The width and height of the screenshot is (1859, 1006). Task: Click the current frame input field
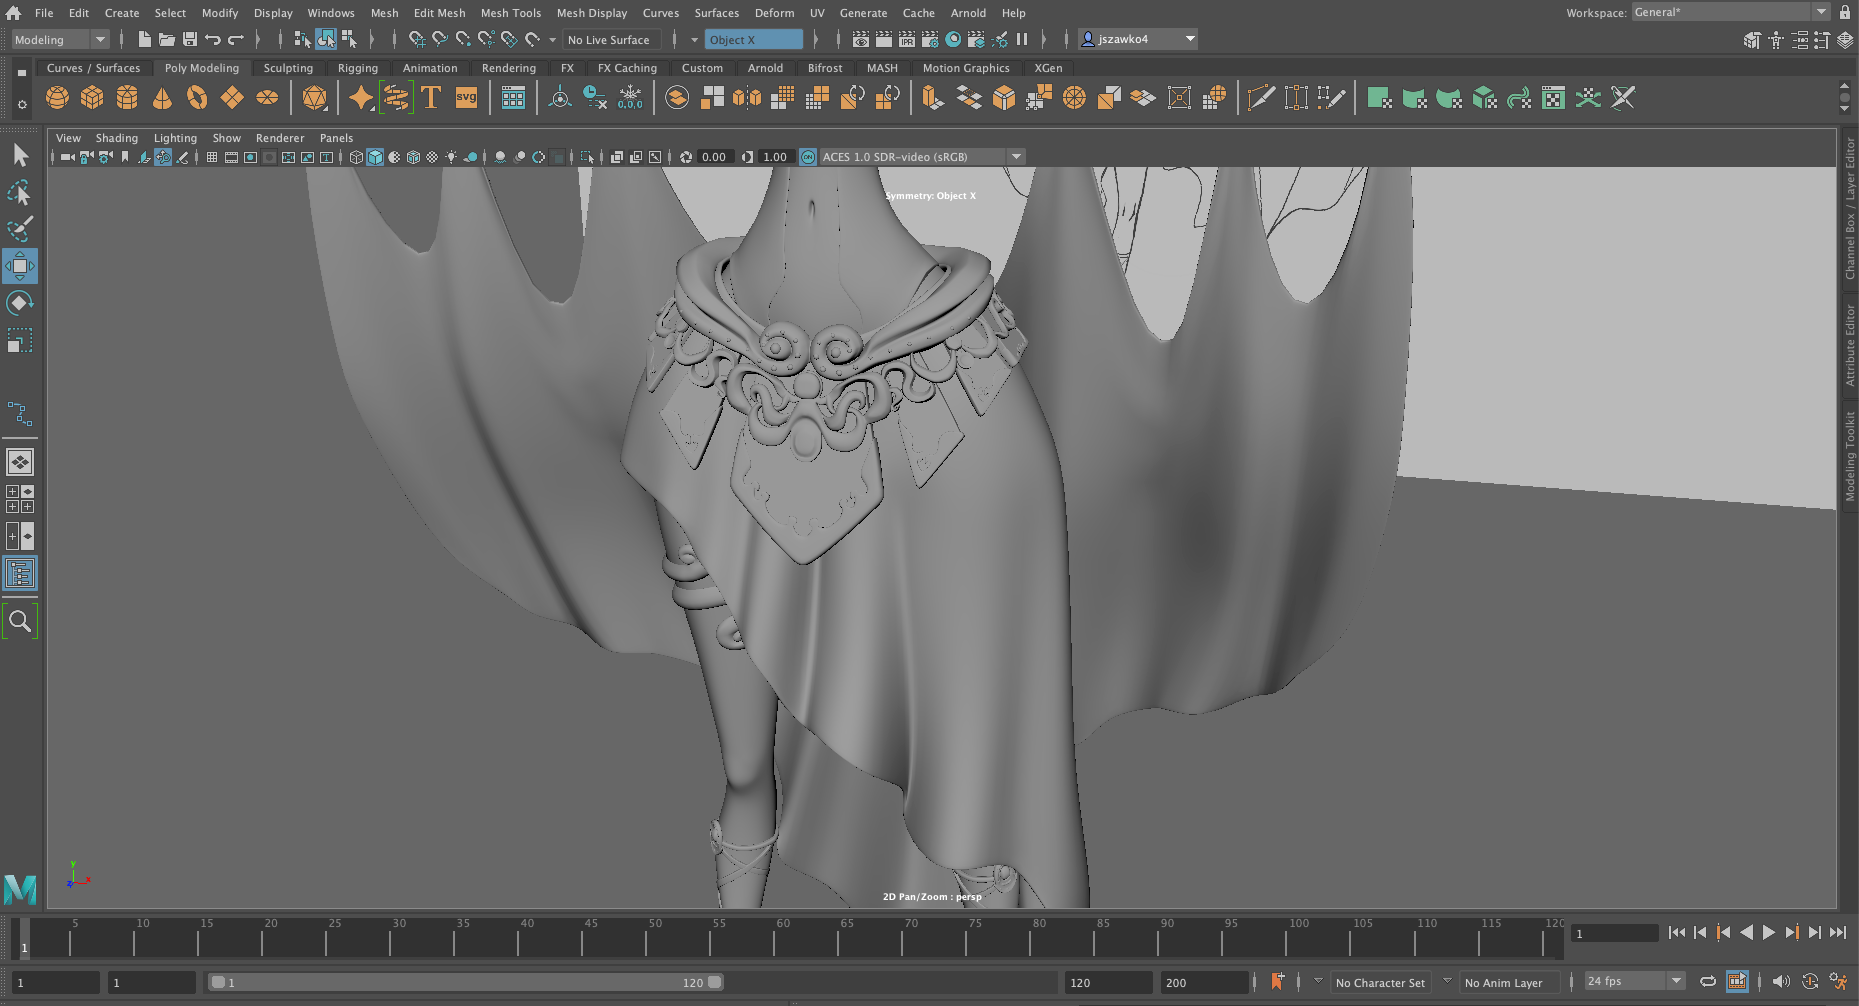(x=1614, y=933)
